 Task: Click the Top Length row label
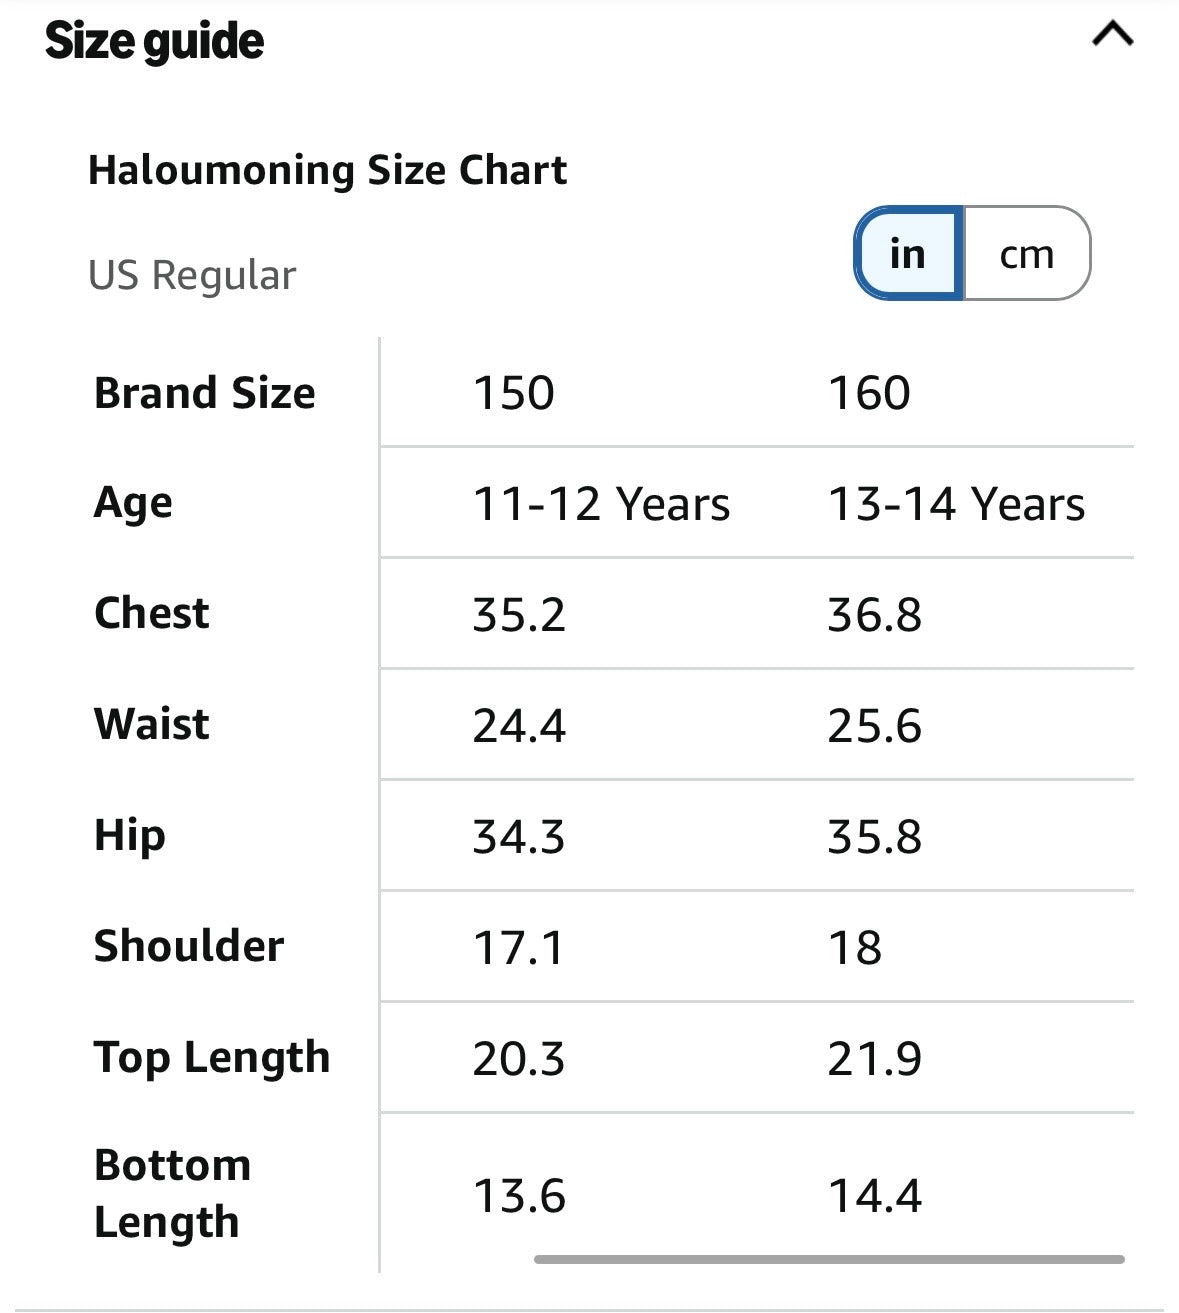[212, 1058]
